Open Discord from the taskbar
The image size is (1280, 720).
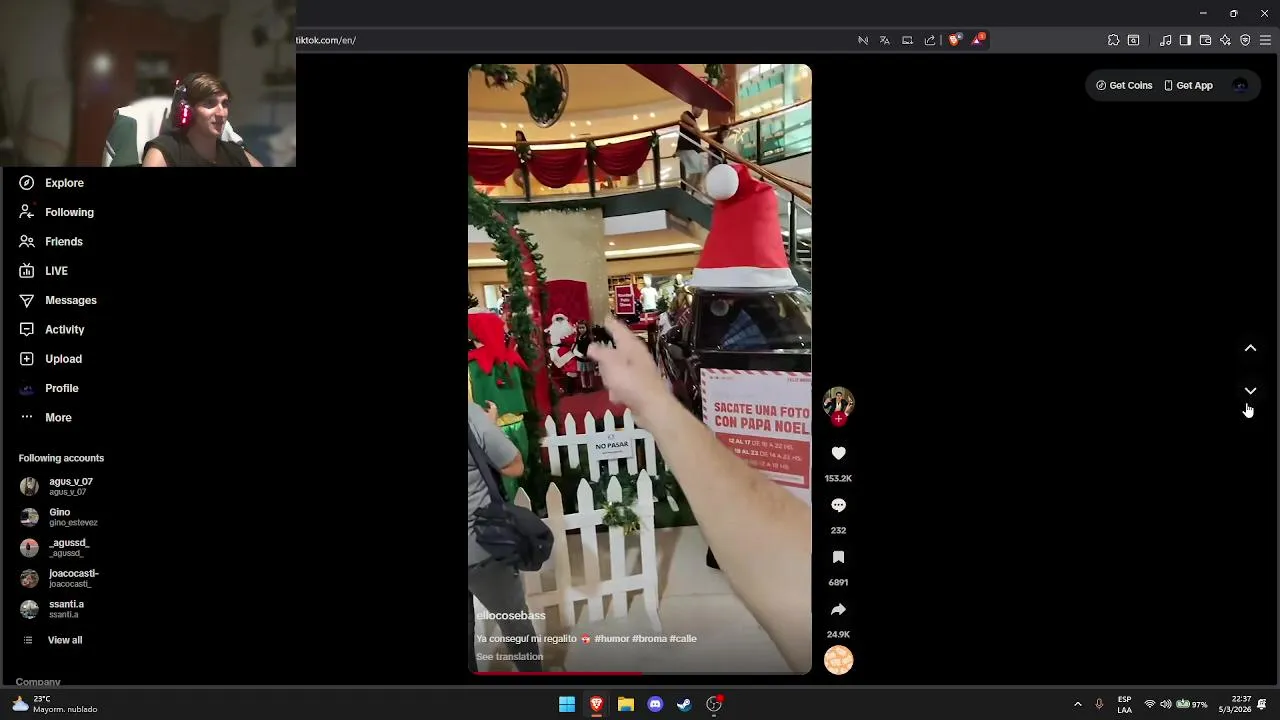[x=655, y=704]
